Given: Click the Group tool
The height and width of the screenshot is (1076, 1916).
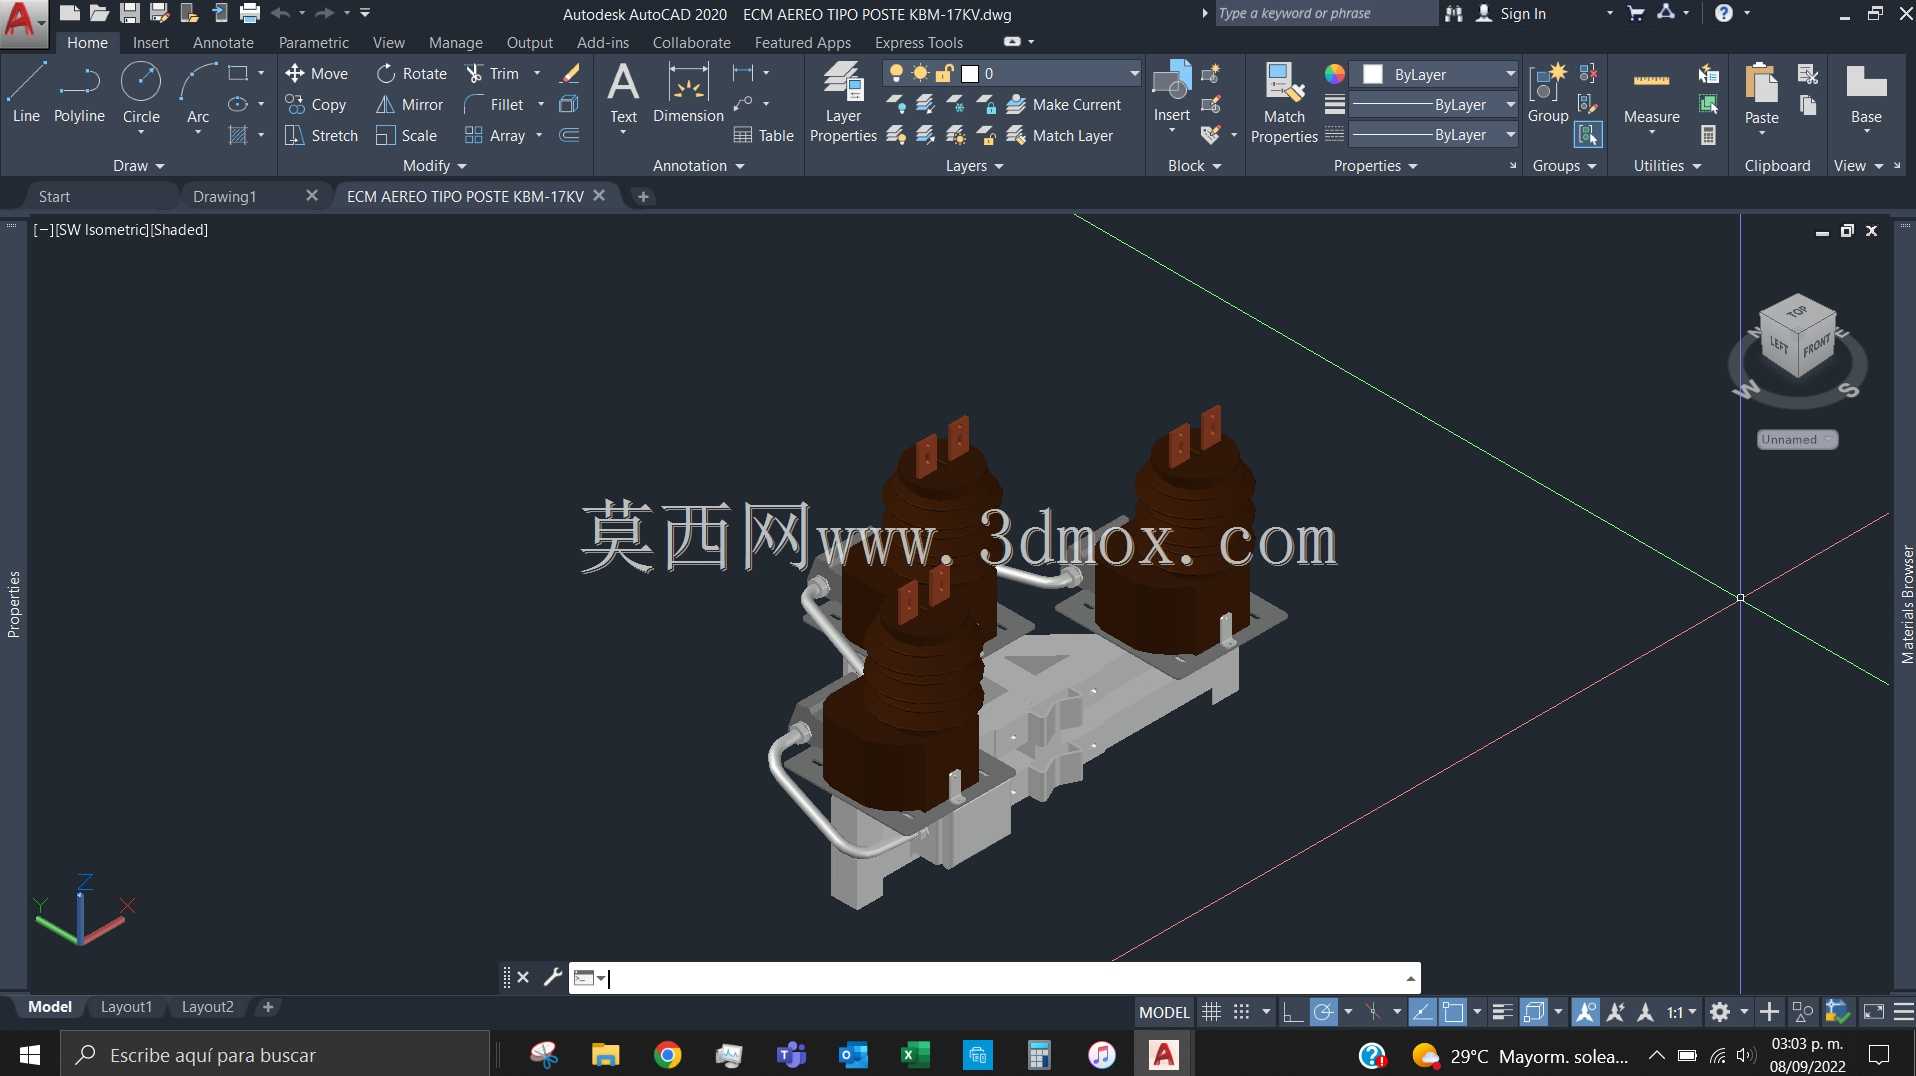Looking at the screenshot, I should point(1548,93).
